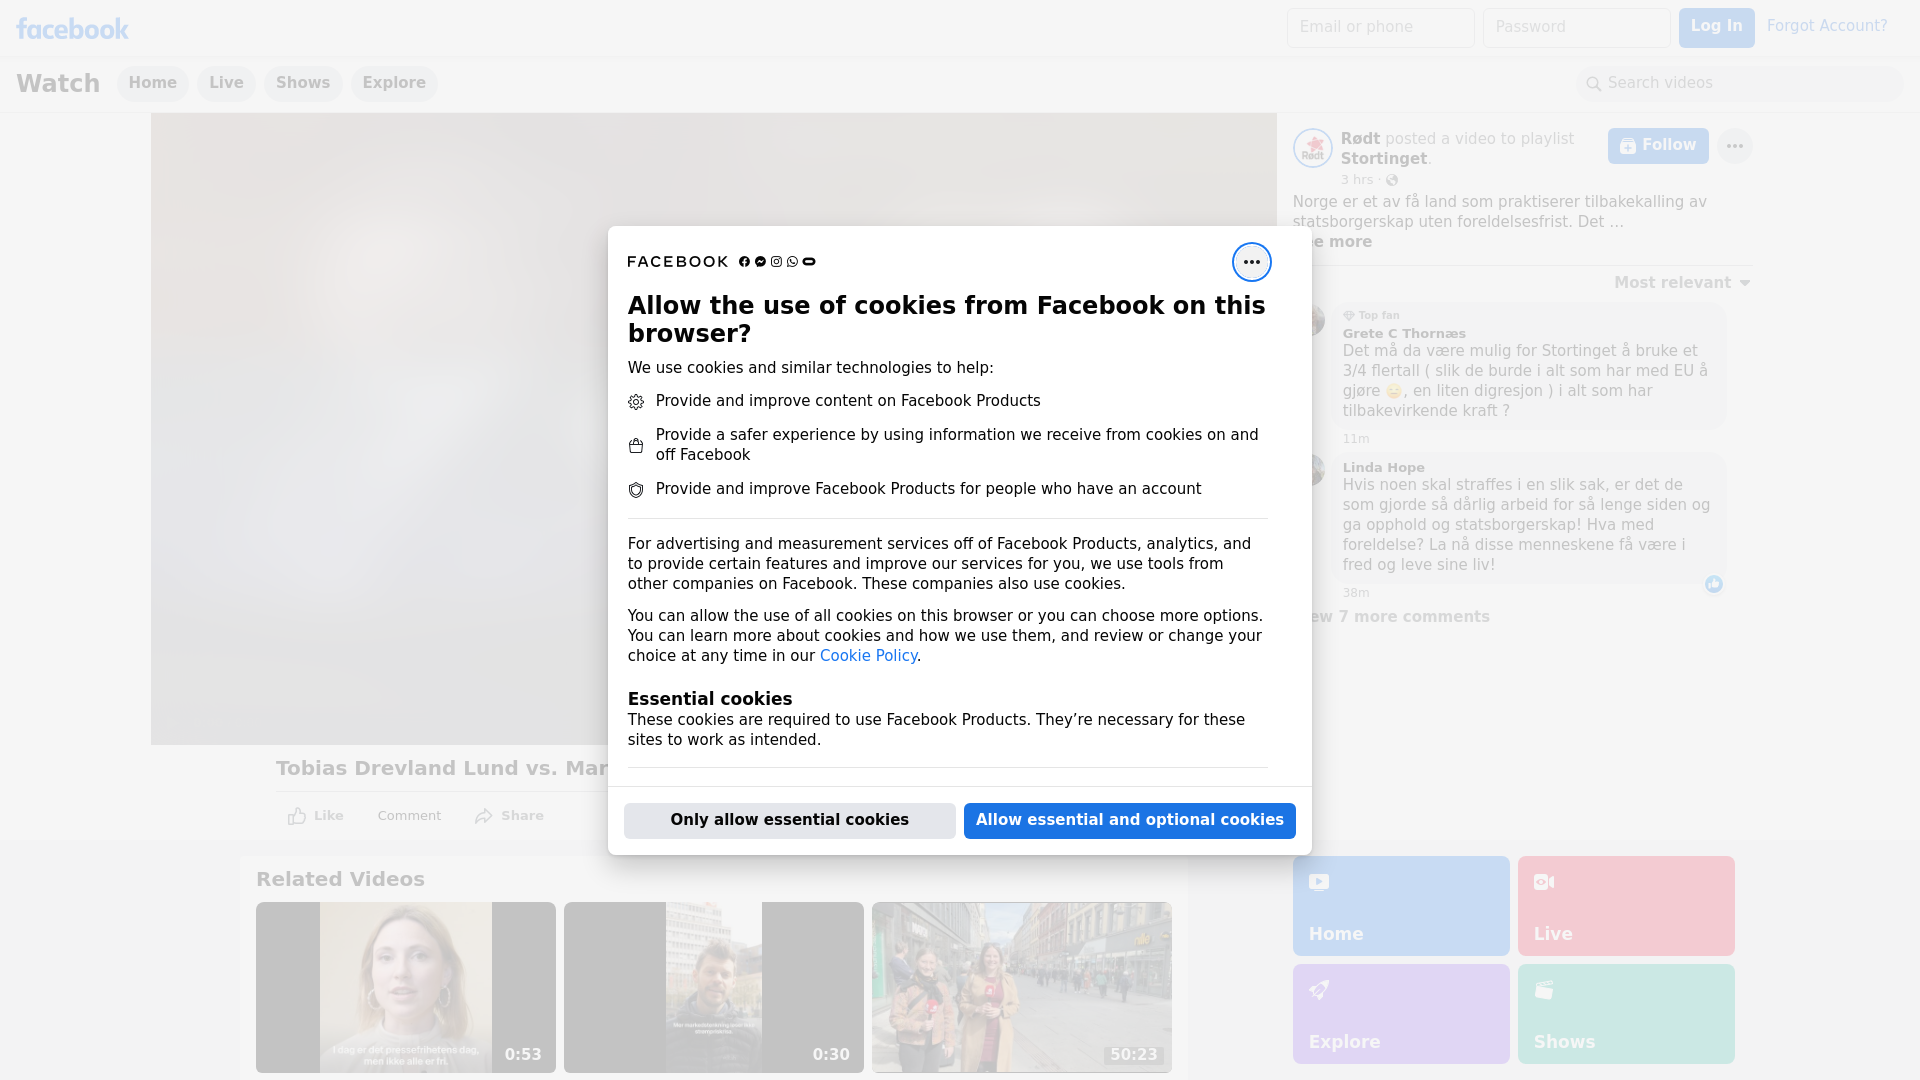
Task: Open the purple Explore tile
Action: coord(1400,1013)
